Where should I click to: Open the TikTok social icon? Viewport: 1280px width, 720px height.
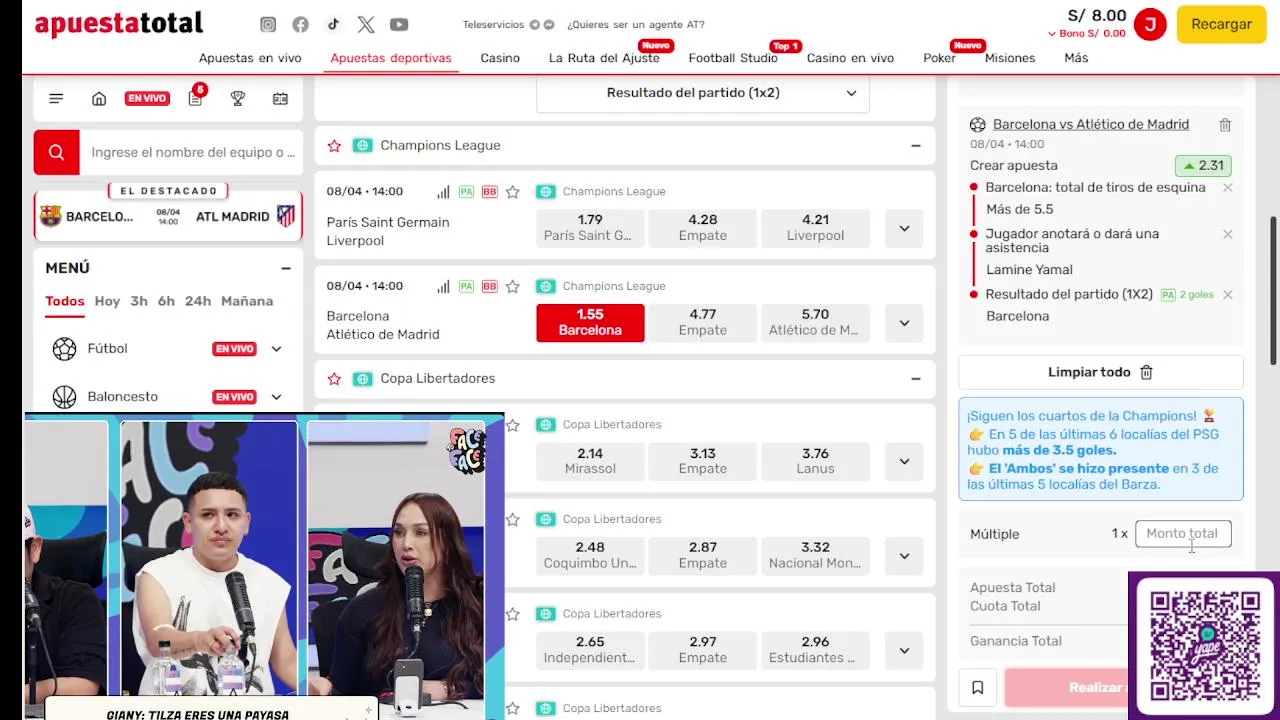333,25
